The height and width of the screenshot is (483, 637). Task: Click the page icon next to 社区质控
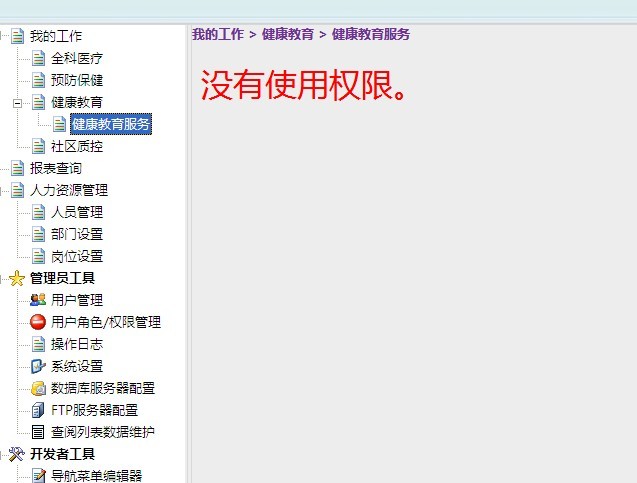[39, 146]
